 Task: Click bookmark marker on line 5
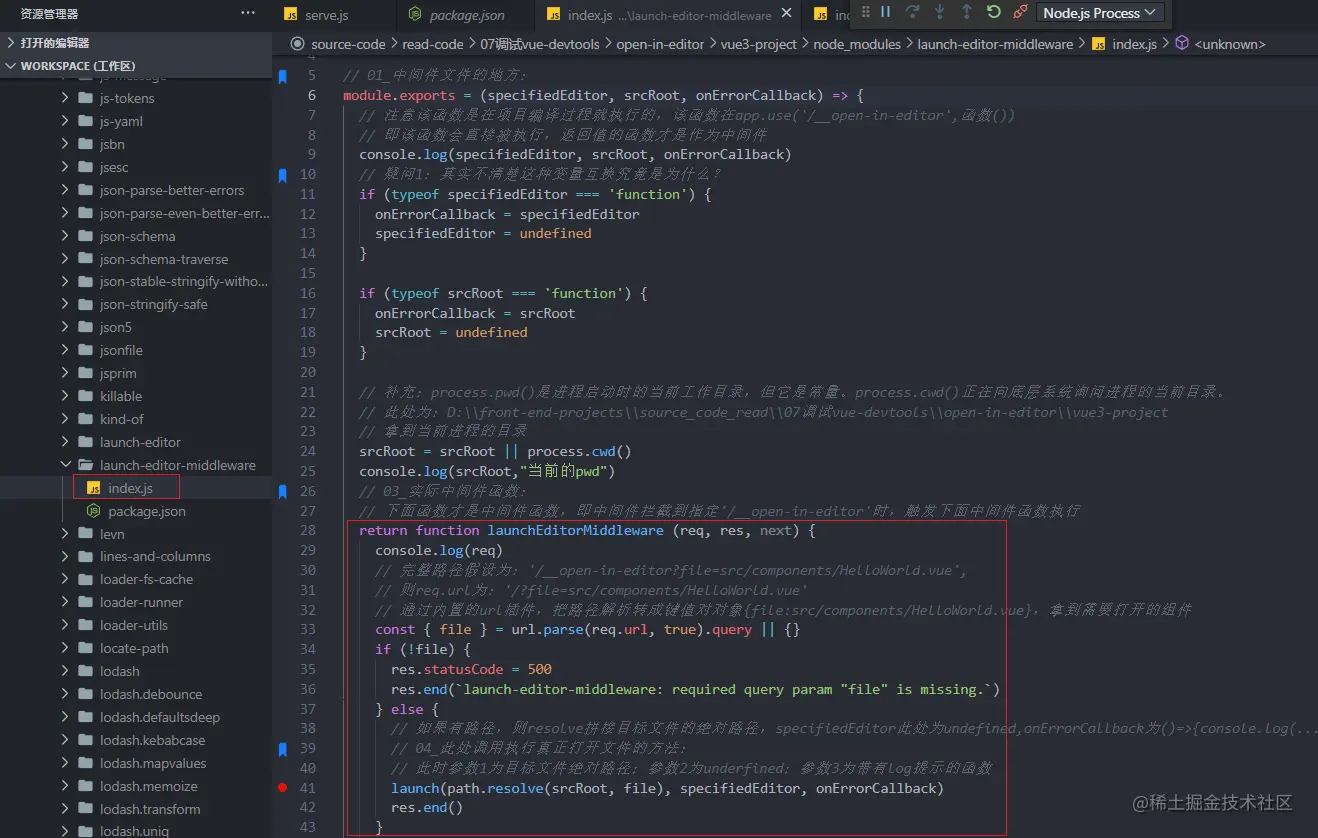pos(282,76)
